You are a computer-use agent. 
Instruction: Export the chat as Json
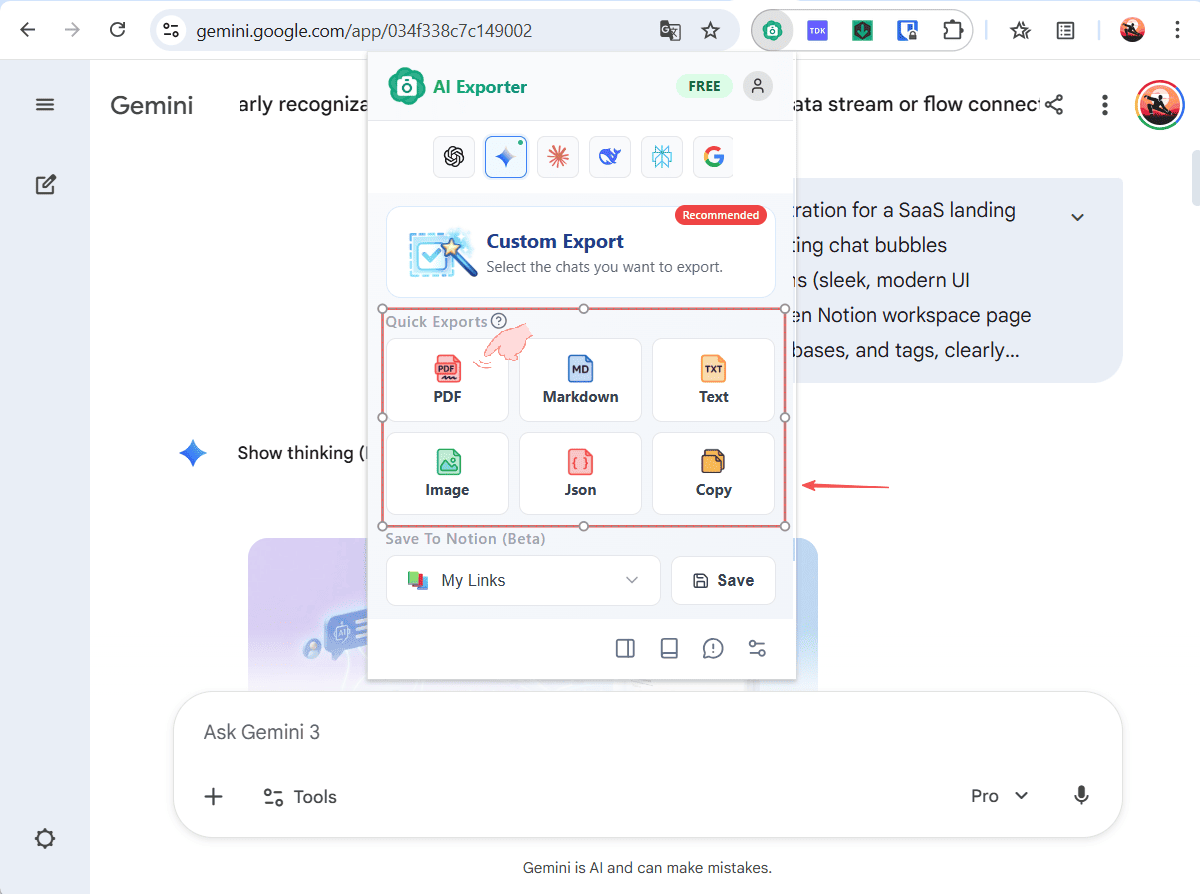click(580, 473)
